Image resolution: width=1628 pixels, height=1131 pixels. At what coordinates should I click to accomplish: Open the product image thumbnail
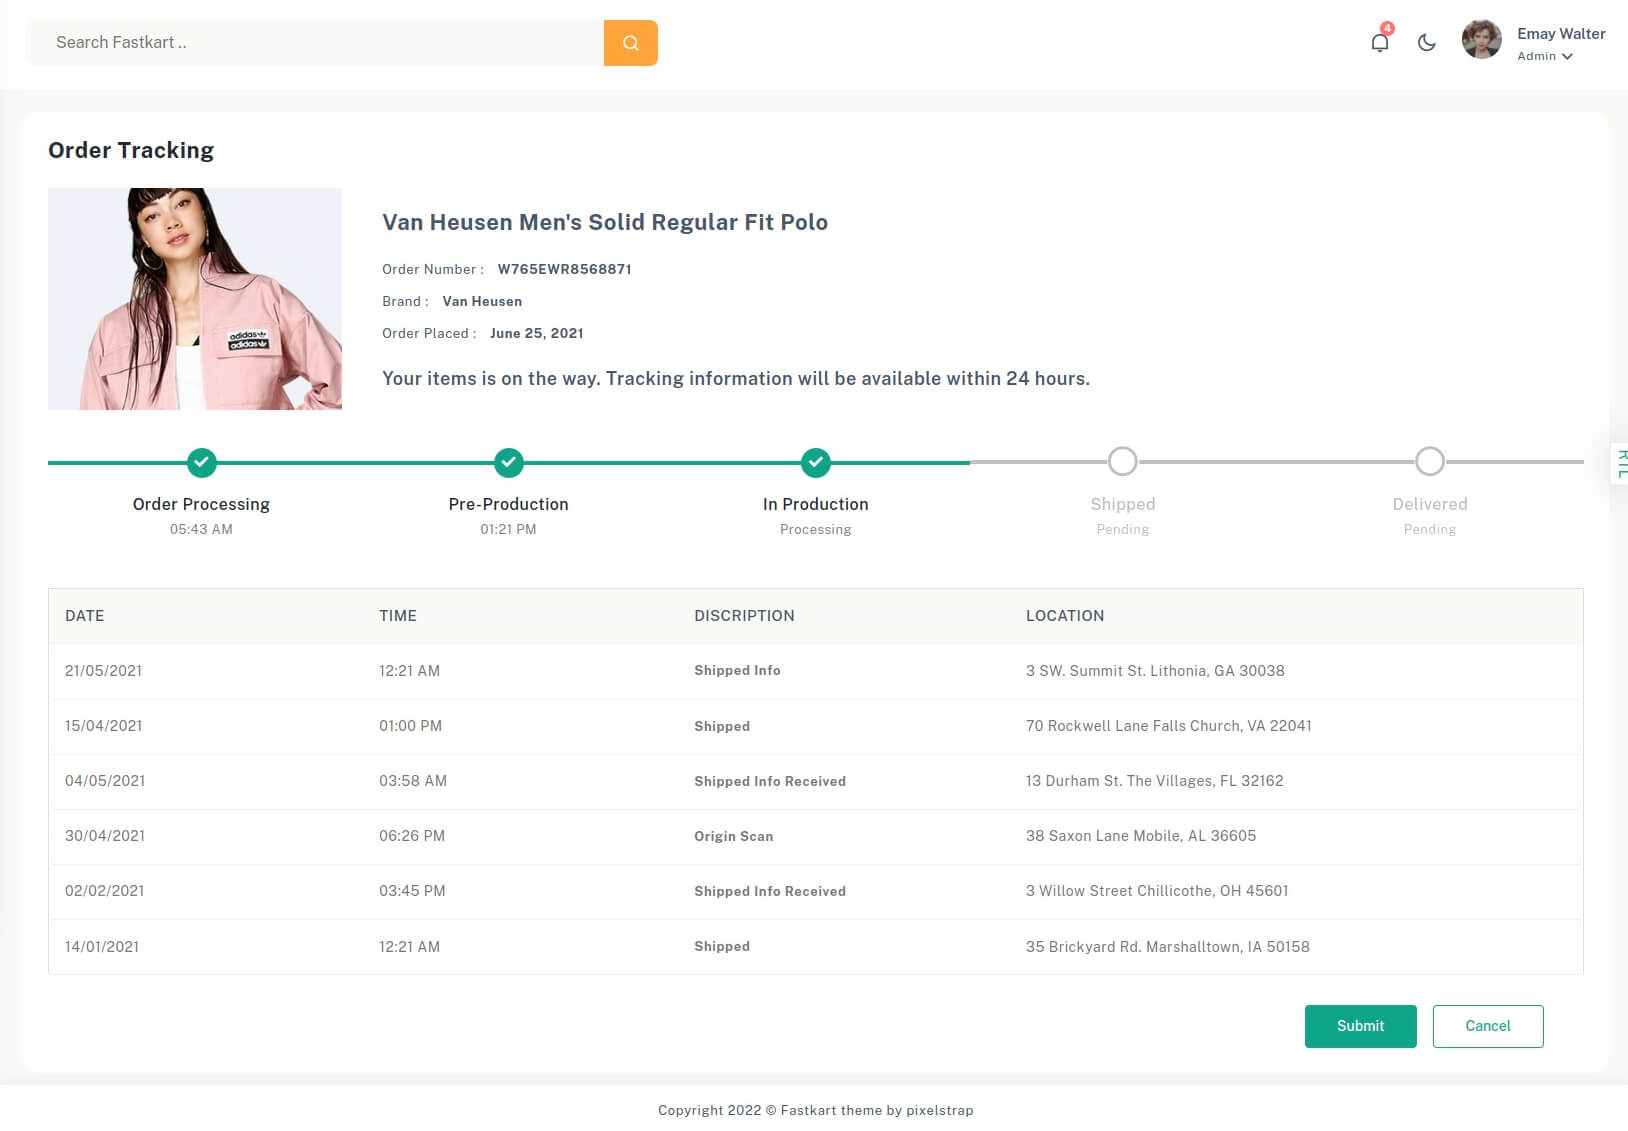tap(195, 299)
